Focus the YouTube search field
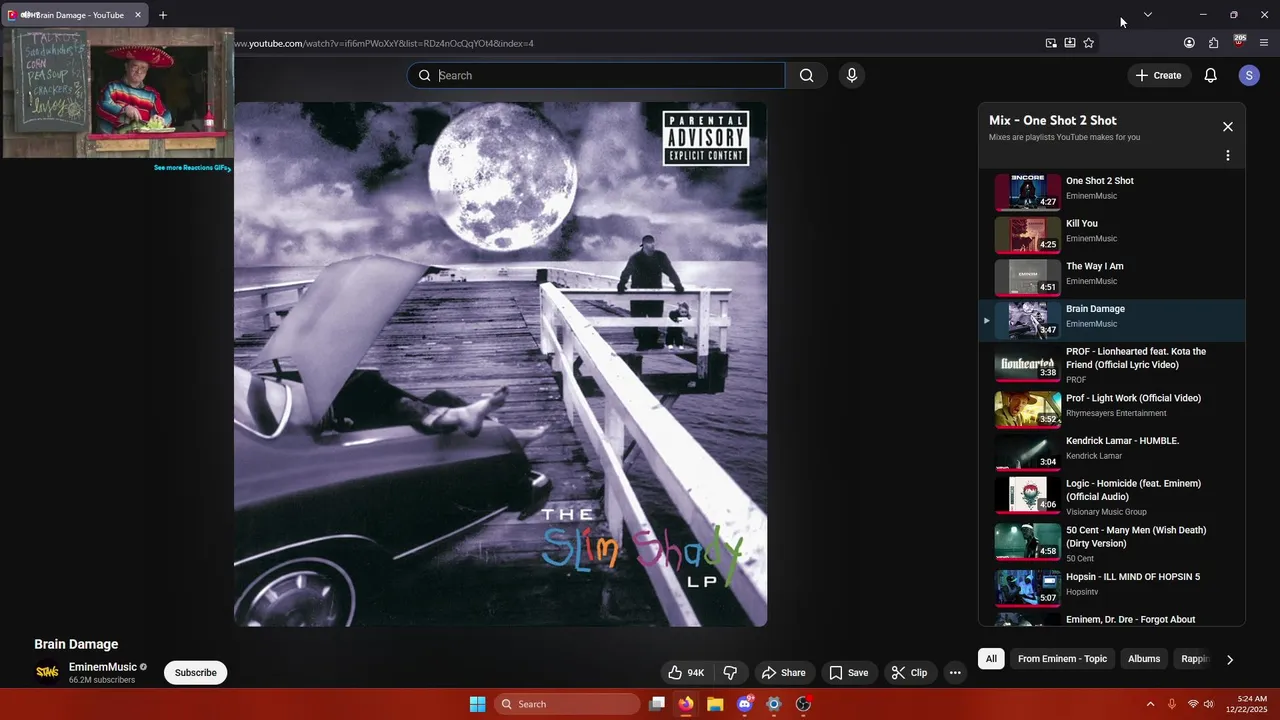Screen dimensions: 1280x720 click(596, 75)
